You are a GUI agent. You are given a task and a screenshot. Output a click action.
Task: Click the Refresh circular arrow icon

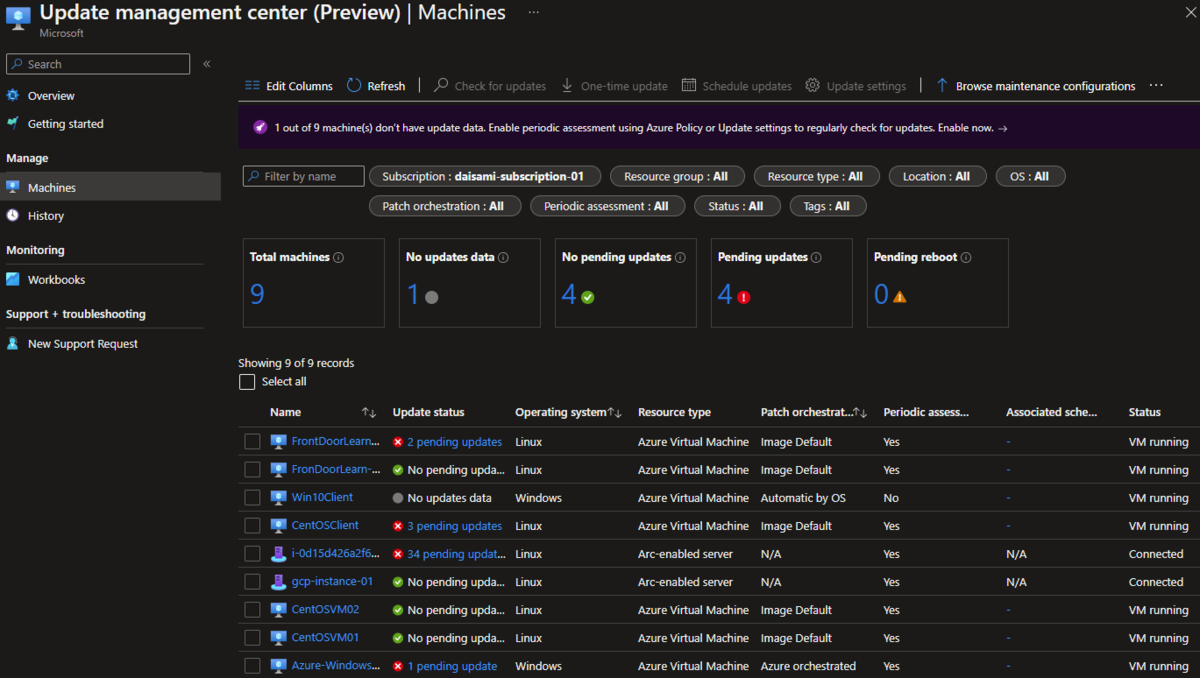point(354,86)
